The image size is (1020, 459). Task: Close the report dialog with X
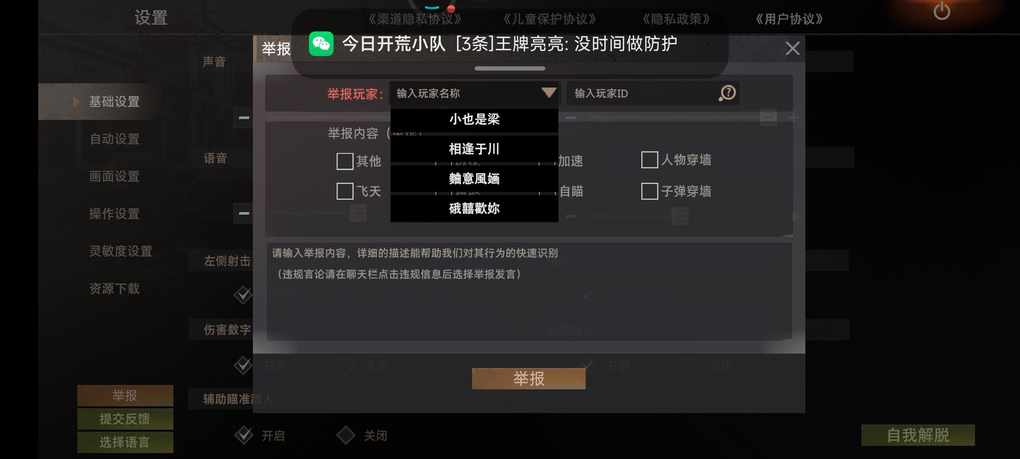coord(792,48)
